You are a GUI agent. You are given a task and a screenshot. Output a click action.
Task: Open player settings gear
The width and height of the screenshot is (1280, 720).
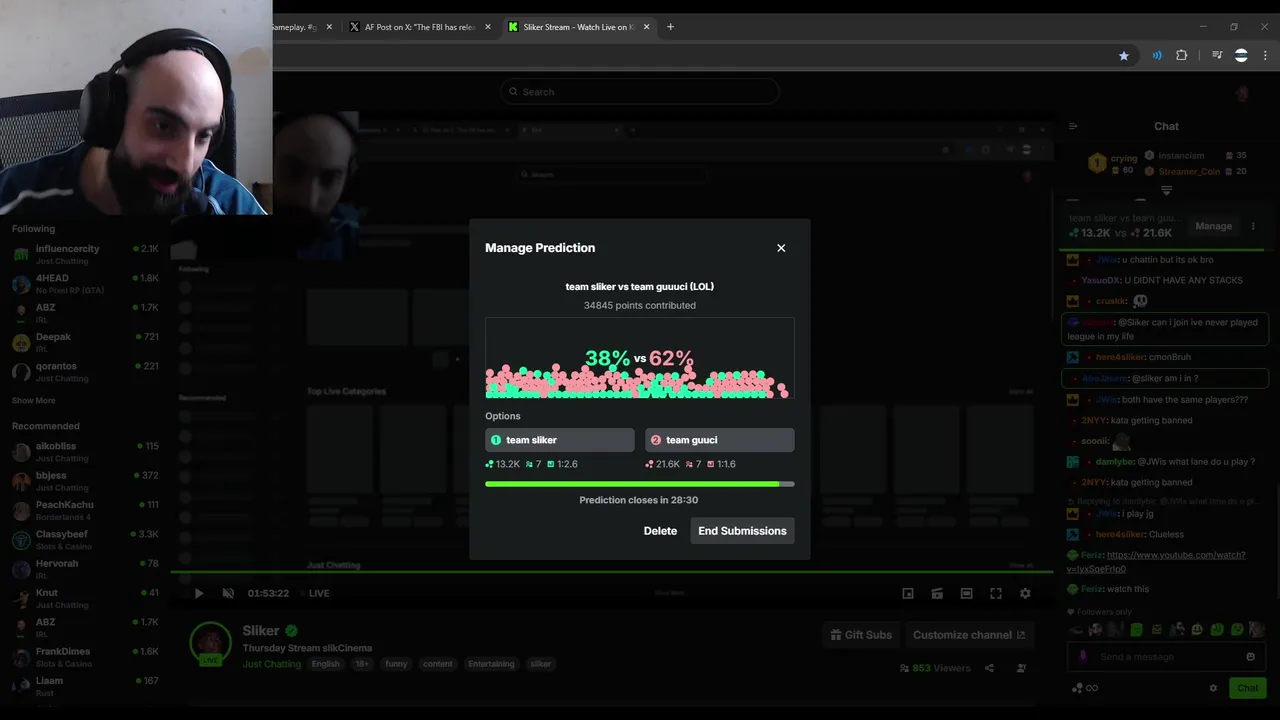1025,593
